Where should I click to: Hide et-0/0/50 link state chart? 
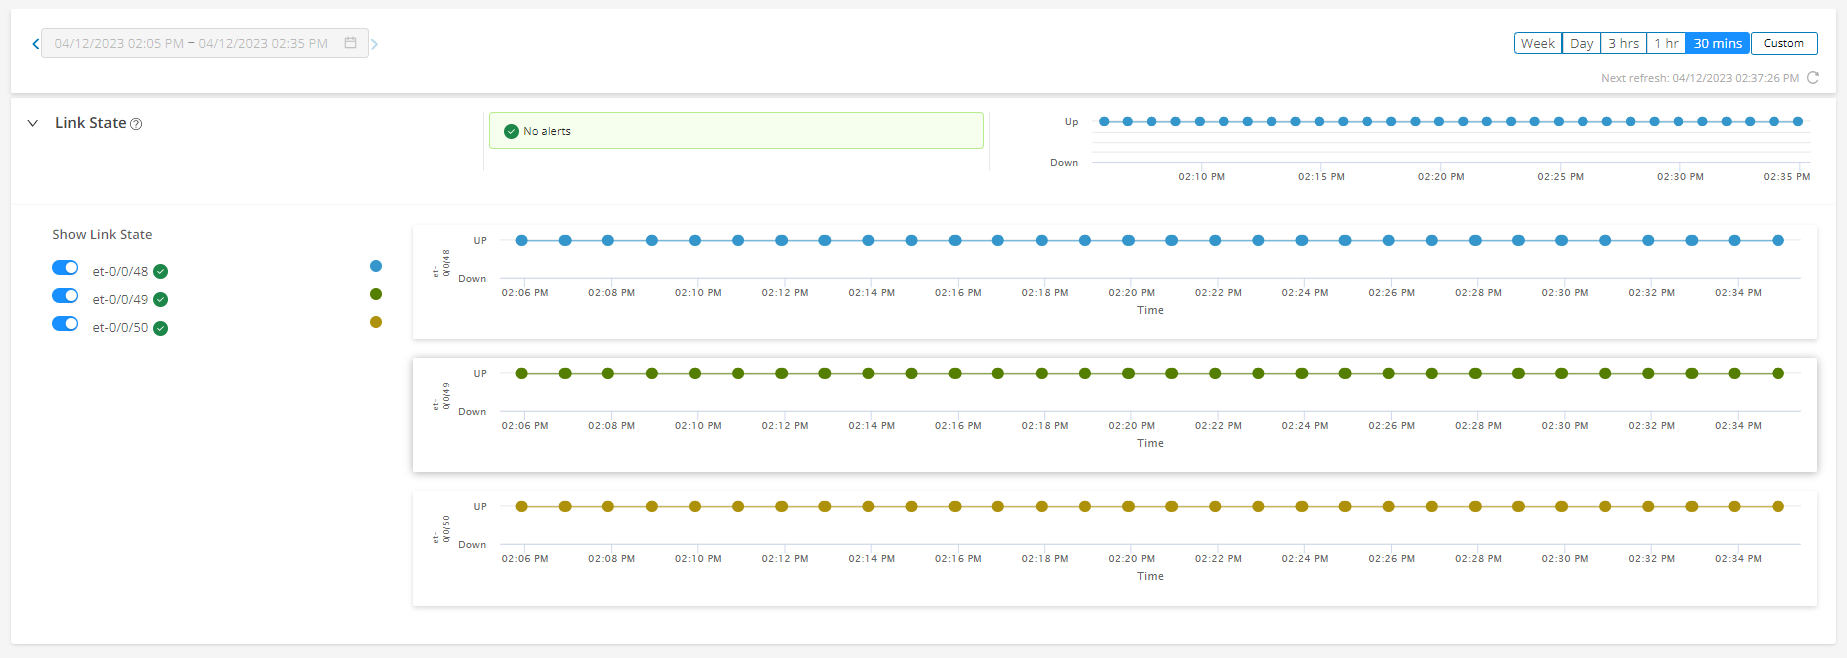pyautogui.click(x=65, y=324)
